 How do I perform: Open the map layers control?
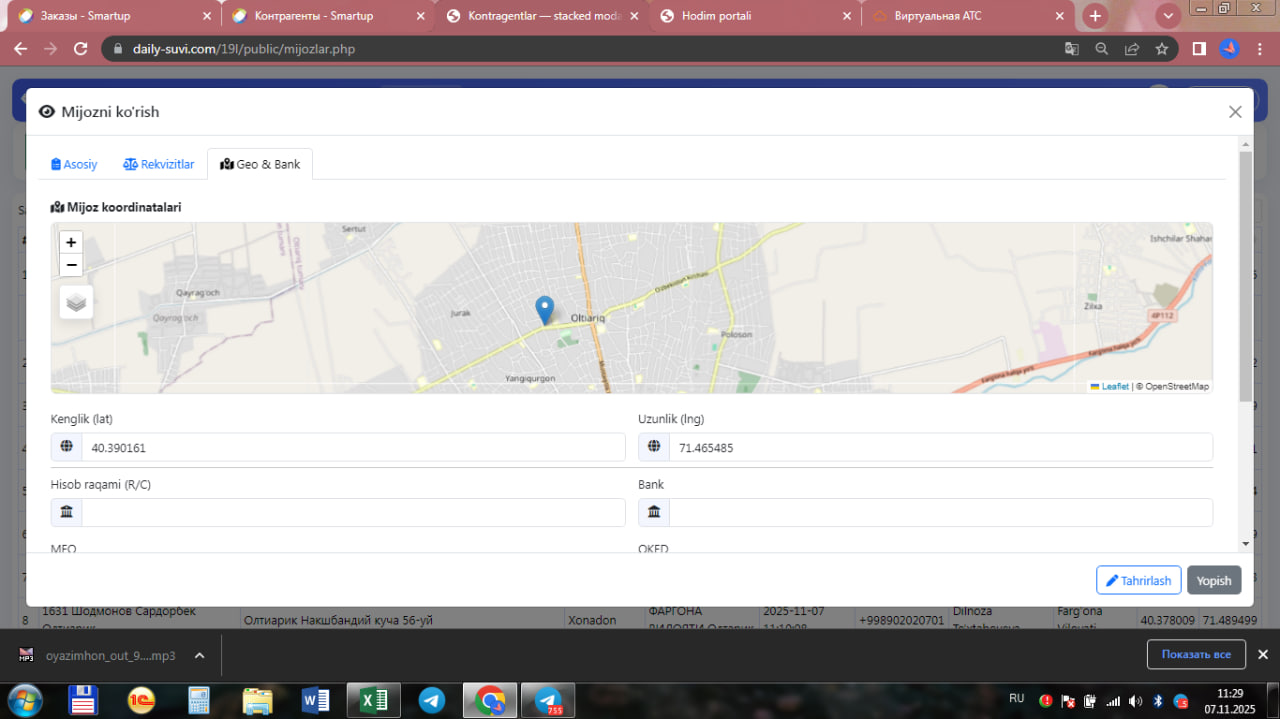[77, 301]
